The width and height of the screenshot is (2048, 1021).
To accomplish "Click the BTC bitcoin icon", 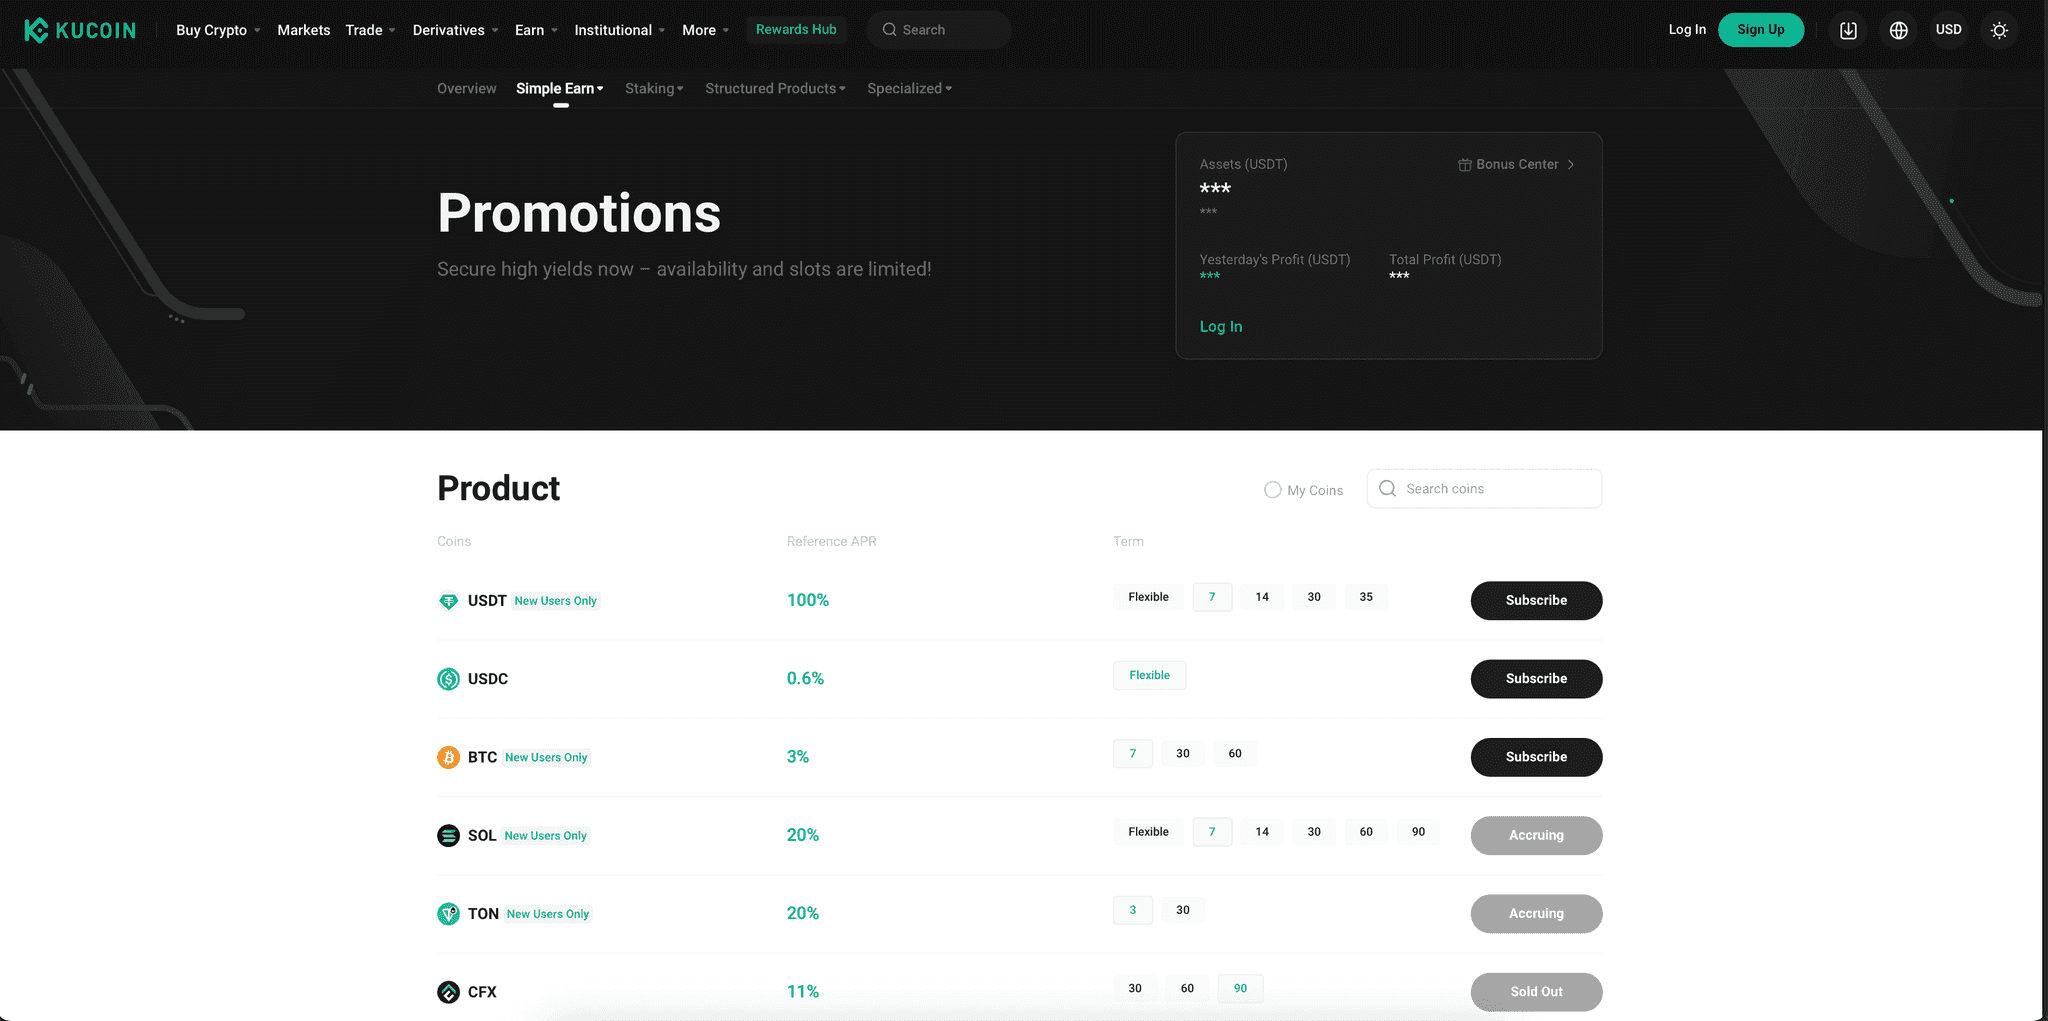I will (x=448, y=757).
